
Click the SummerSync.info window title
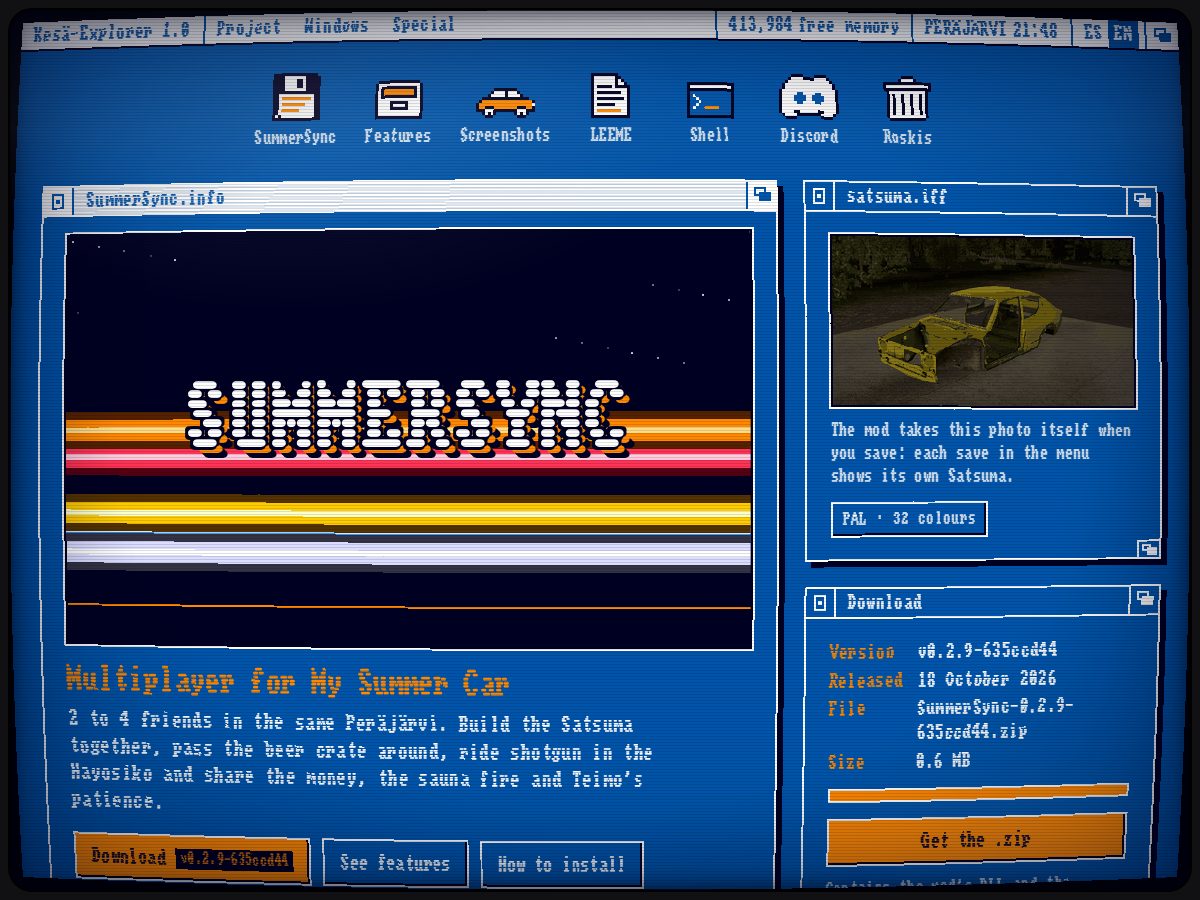[x=155, y=199]
